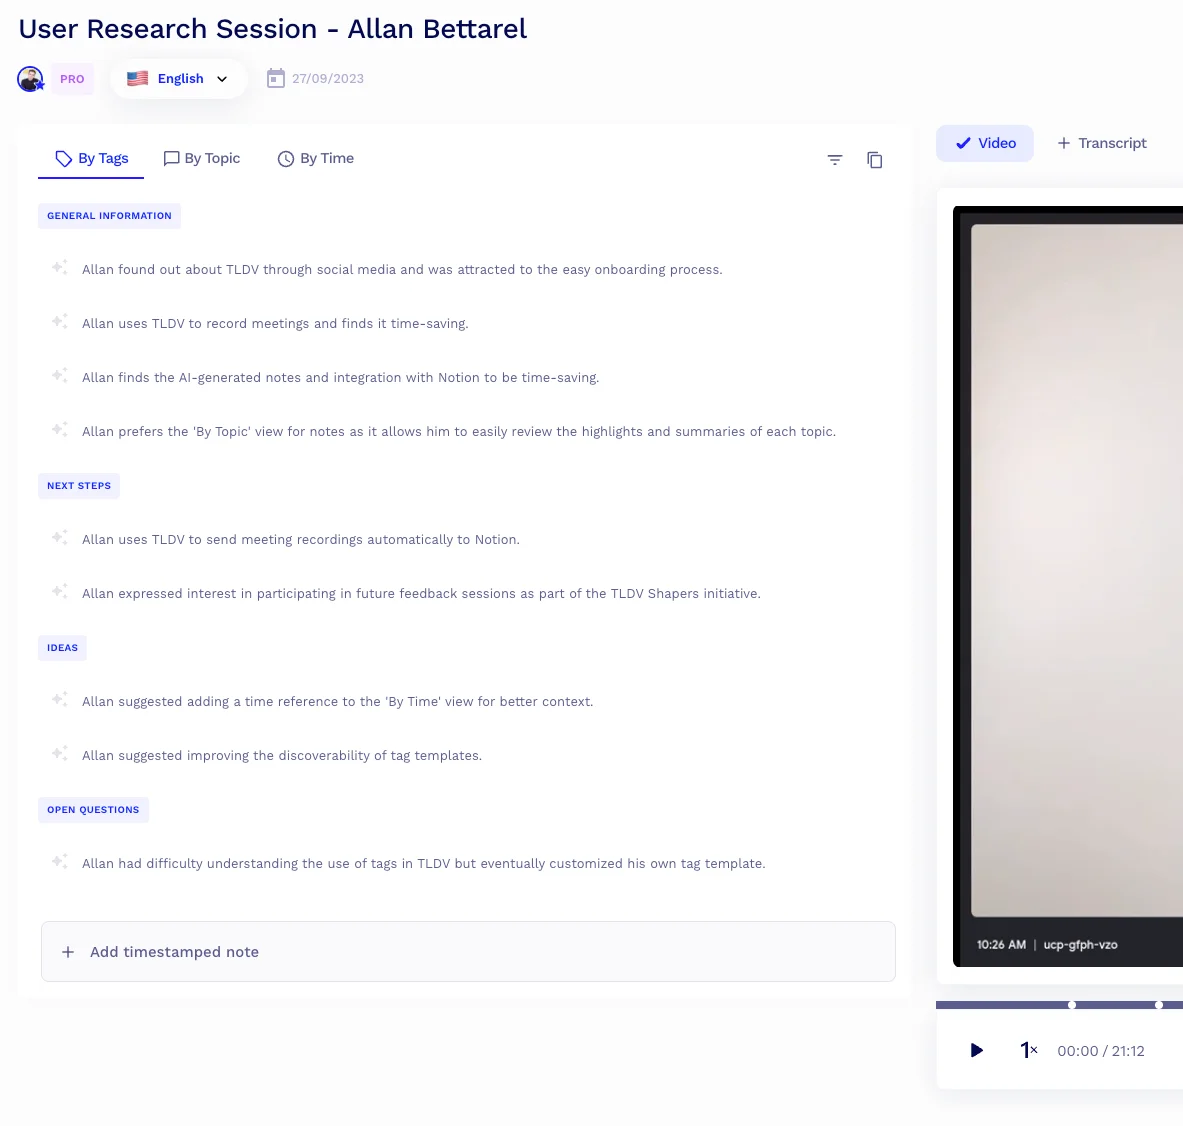Jump to second white timeline marker
Image resolution: width=1183 pixels, height=1126 pixels.
pyautogui.click(x=1159, y=1004)
